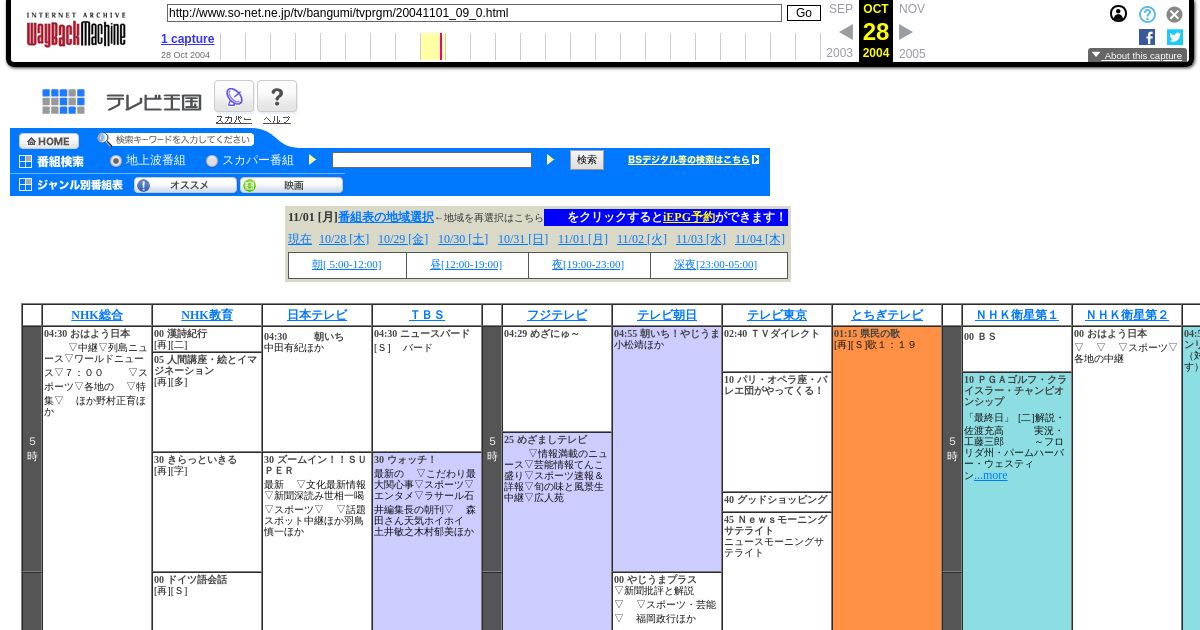Image resolution: width=1200 pixels, height=630 pixels.
Task: Open テレビ朝日 channel header link
Action: 667,315
